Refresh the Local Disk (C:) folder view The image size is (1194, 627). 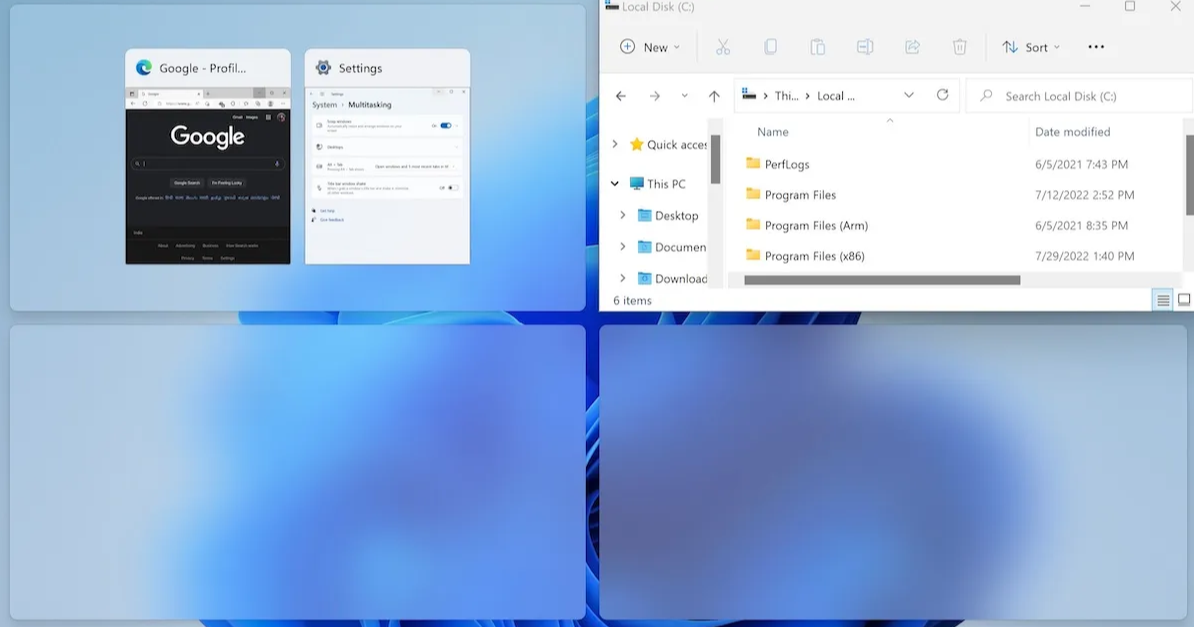(943, 95)
